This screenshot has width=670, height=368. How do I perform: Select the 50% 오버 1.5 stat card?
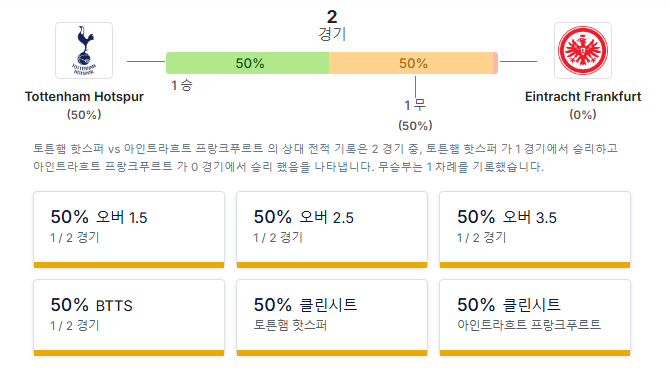click(x=129, y=230)
